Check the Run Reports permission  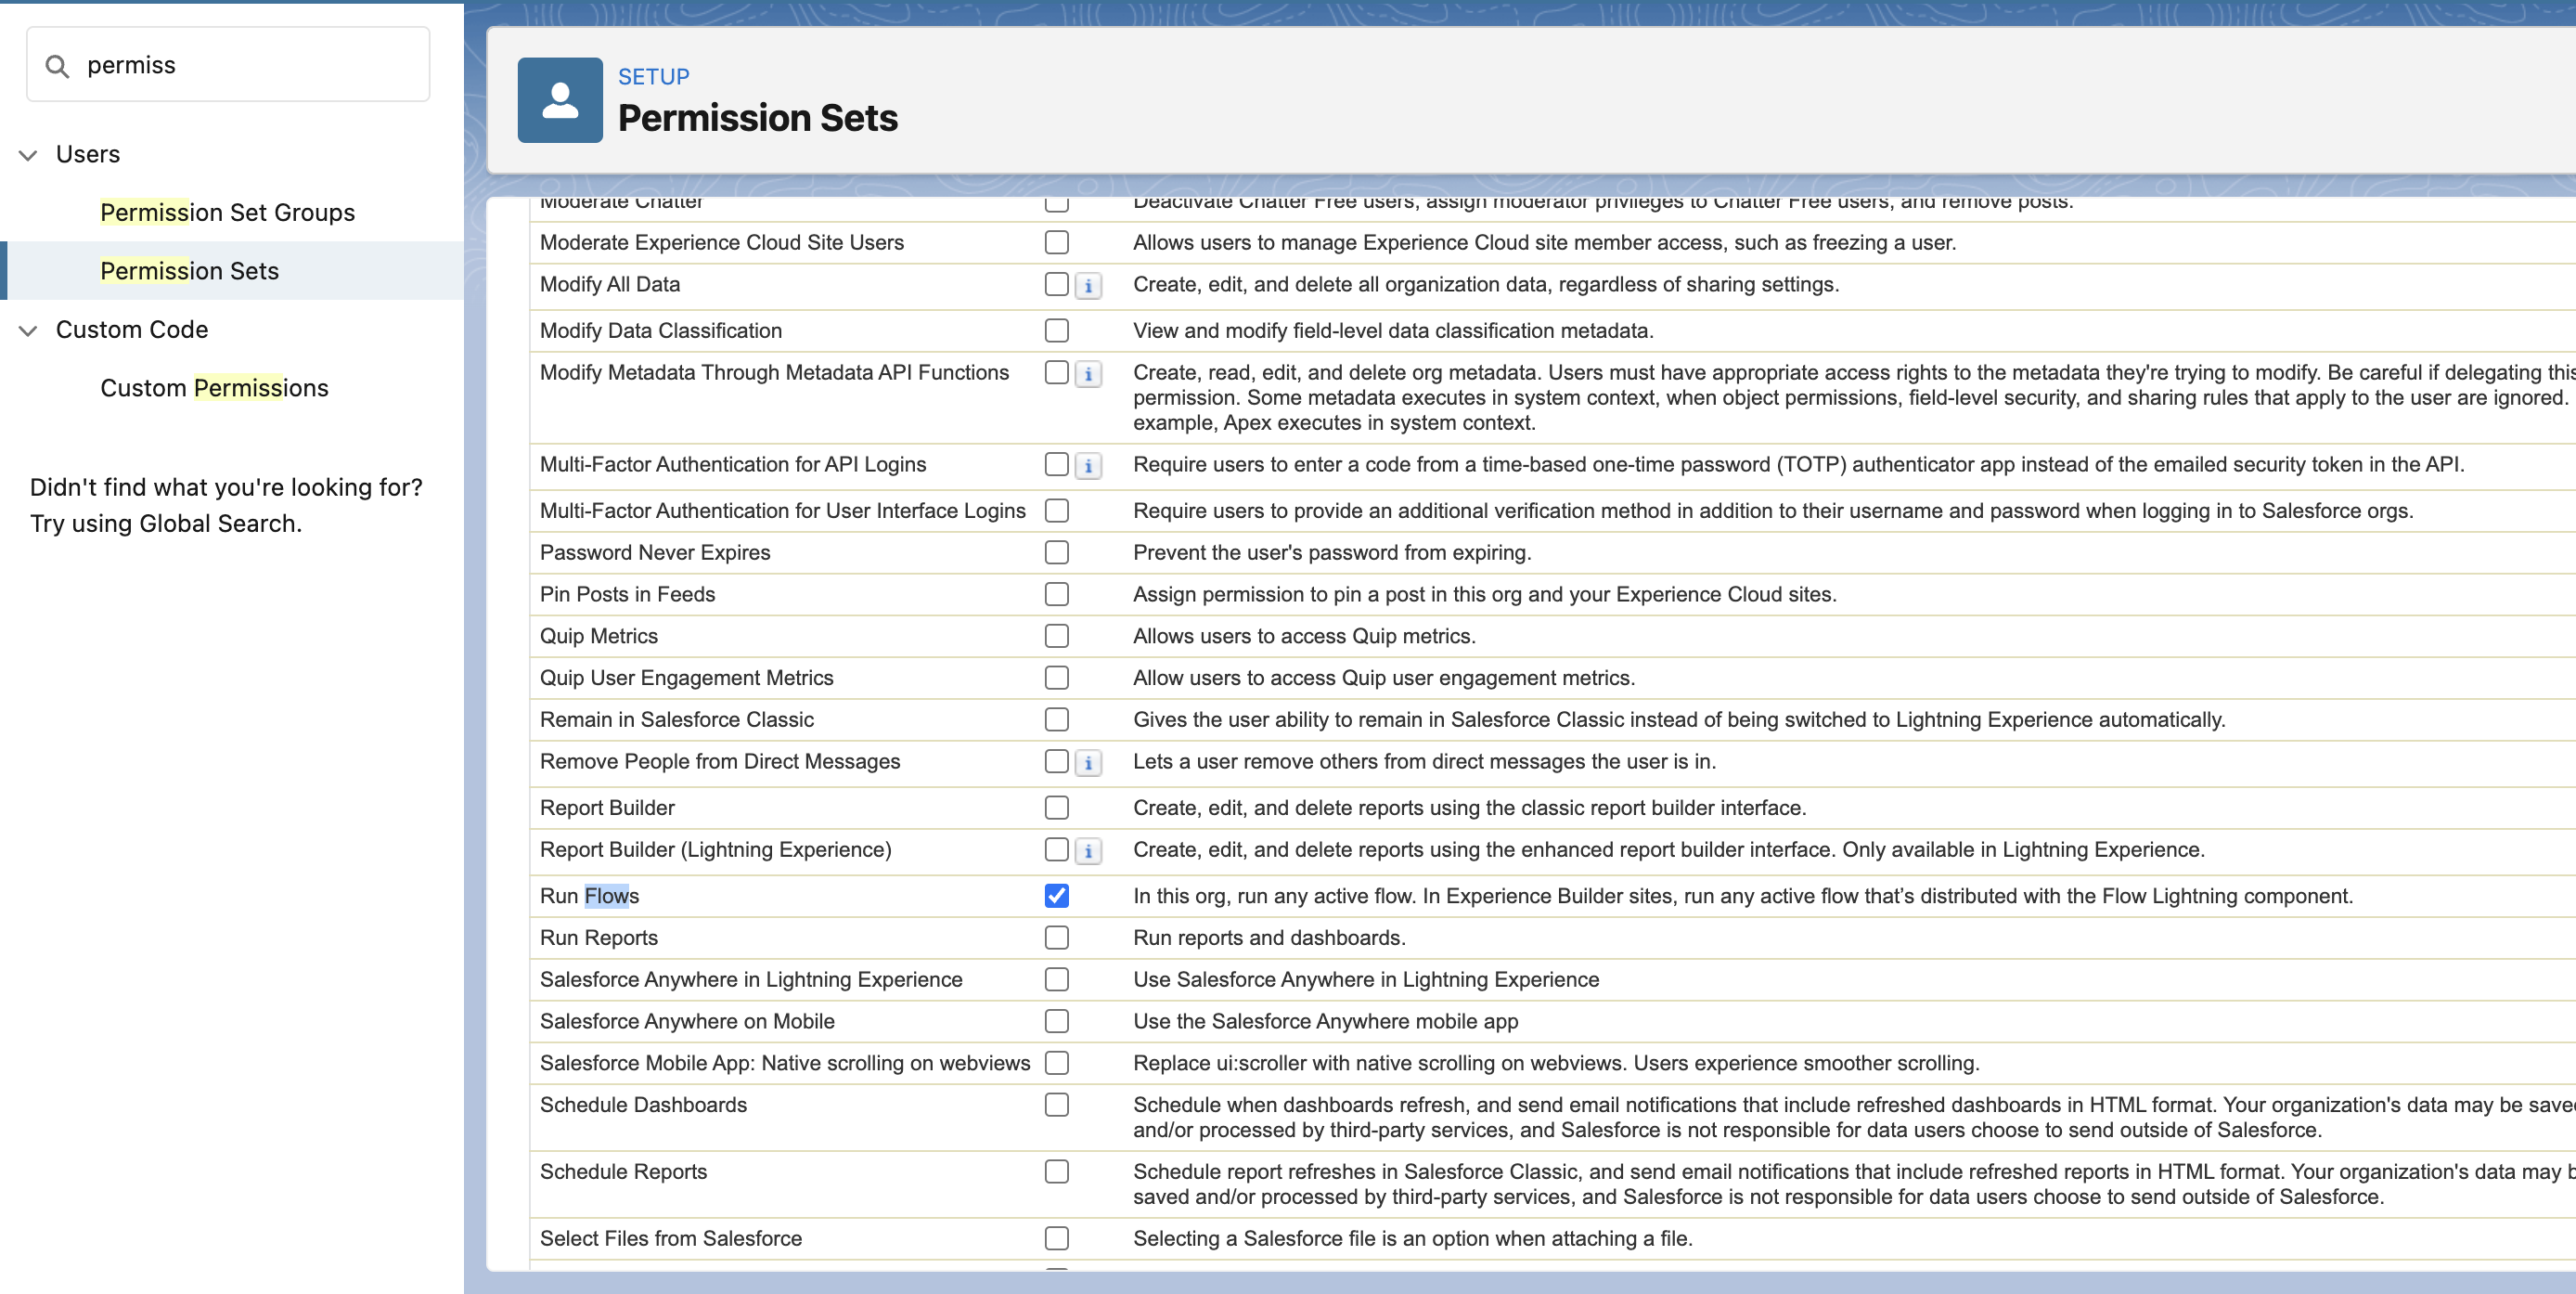click(1056, 937)
